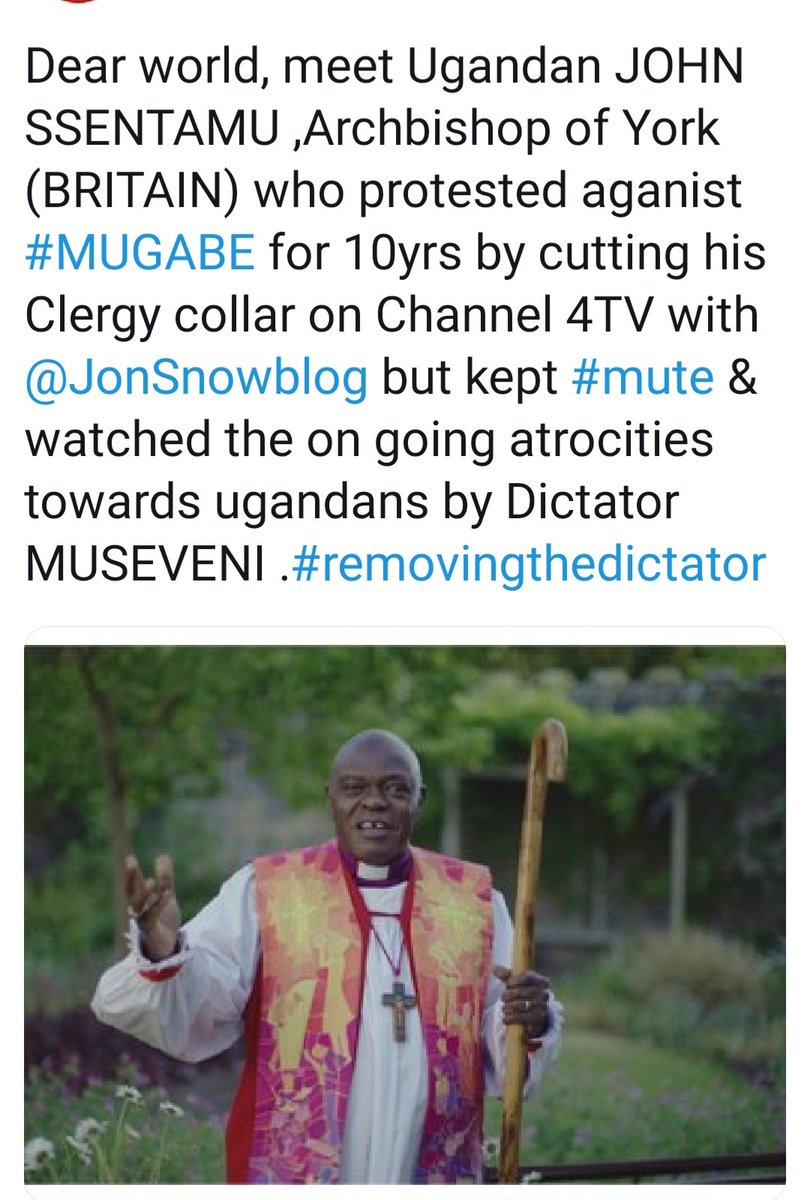Tap the archbishop's face in the photo
The image size is (810, 1200).
(377, 796)
